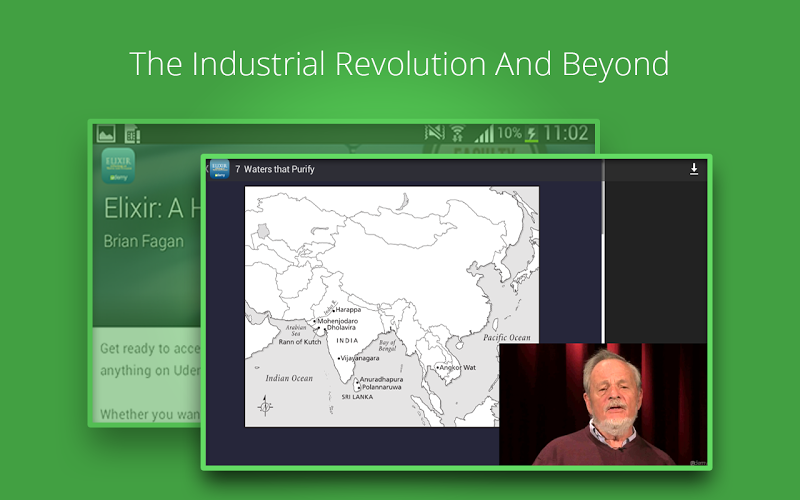Tap the Mohenjodaro label on the map
Image resolution: width=800 pixels, height=500 pixels.
pos(338,321)
